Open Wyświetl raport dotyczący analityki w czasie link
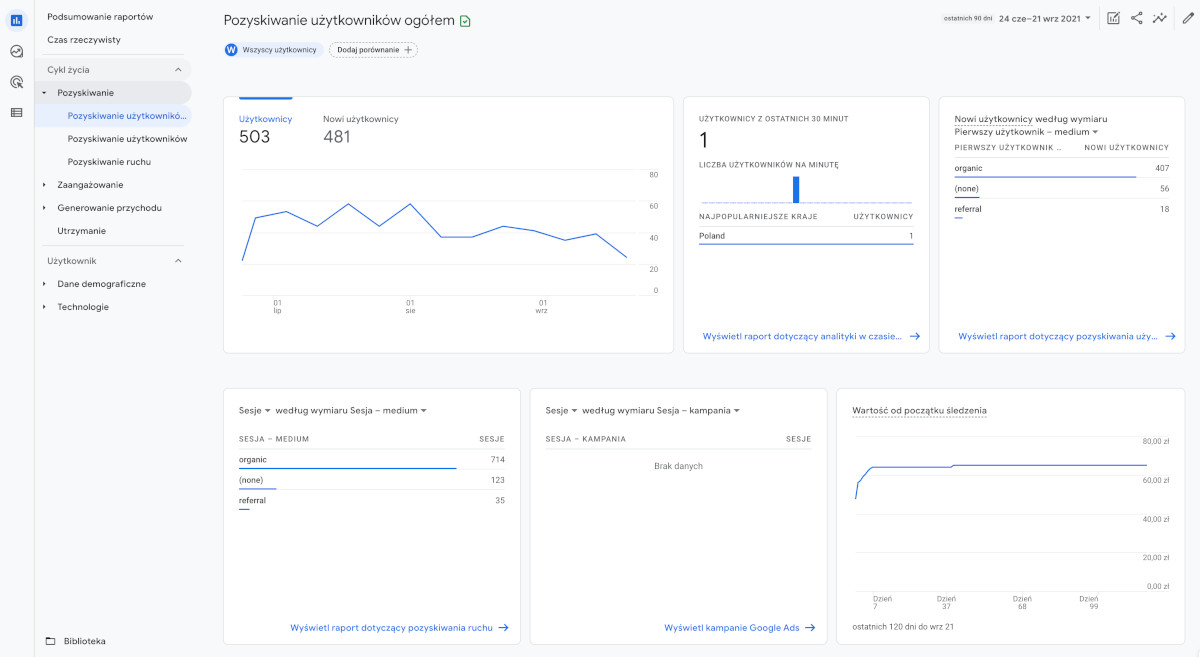The width and height of the screenshot is (1200, 657). (811, 337)
